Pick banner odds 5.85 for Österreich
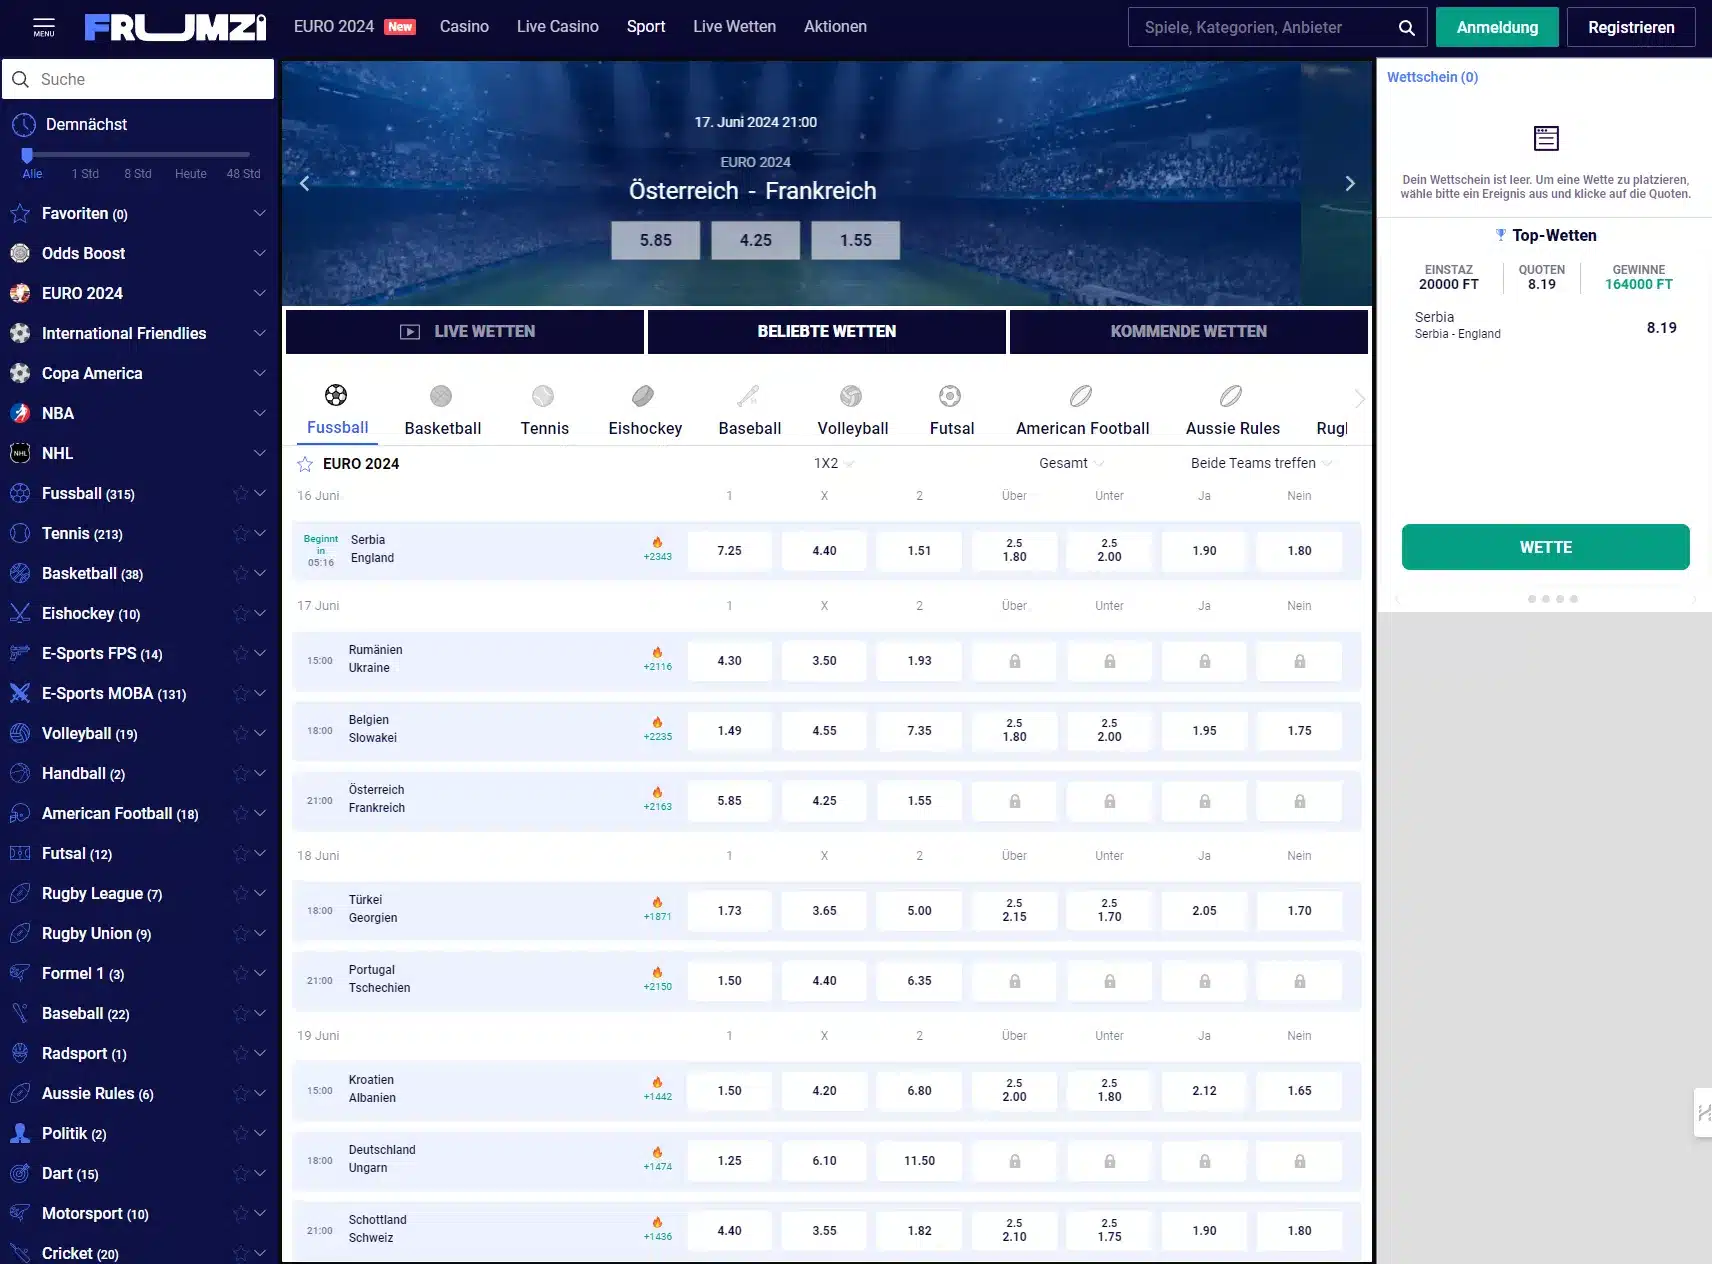Screen dimensions: 1712x1264 coord(656,240)
